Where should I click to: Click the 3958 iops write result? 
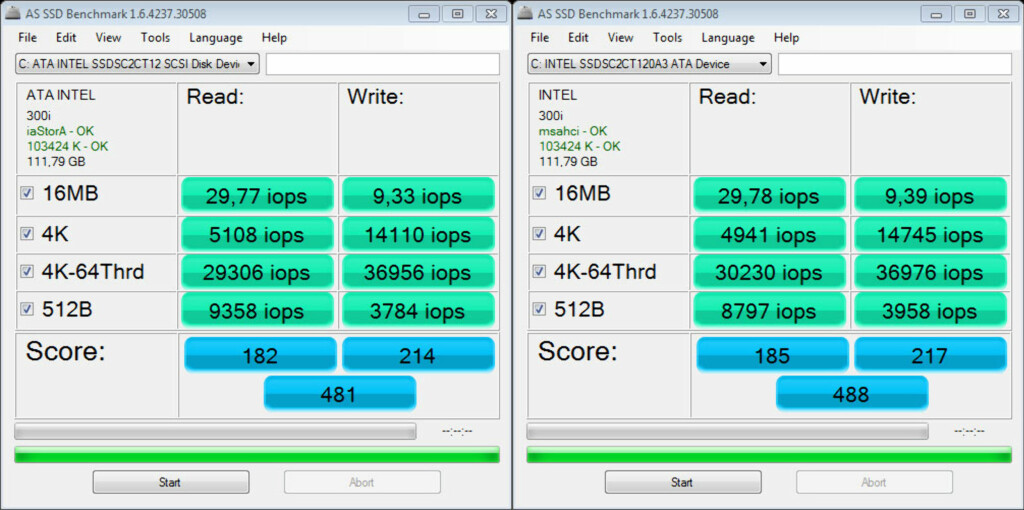pos(930,310)
